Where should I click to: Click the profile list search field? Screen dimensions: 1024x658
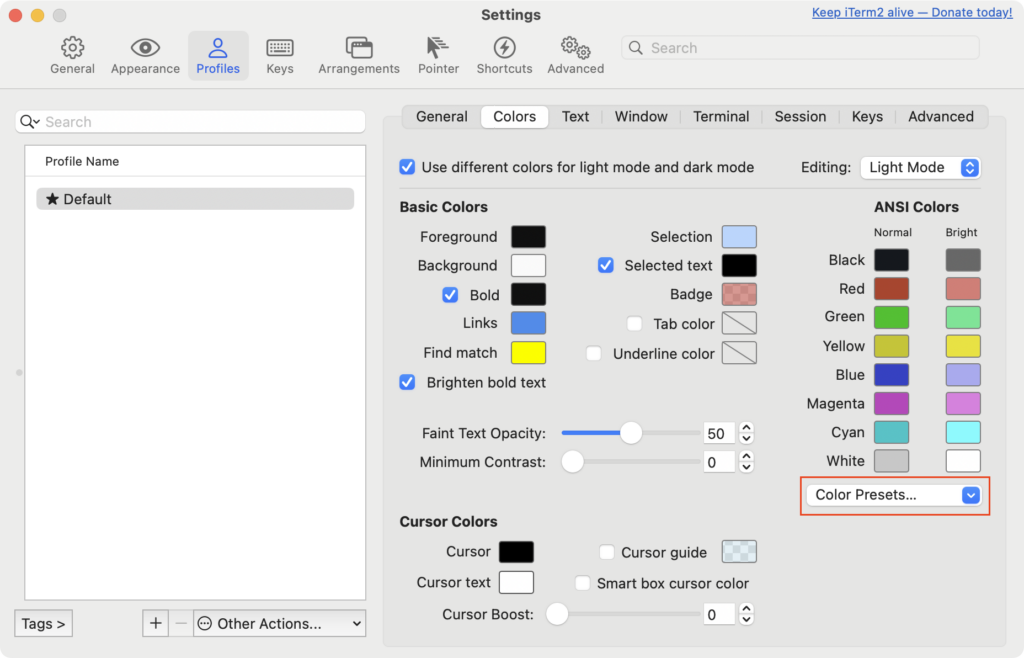point(190,121)
